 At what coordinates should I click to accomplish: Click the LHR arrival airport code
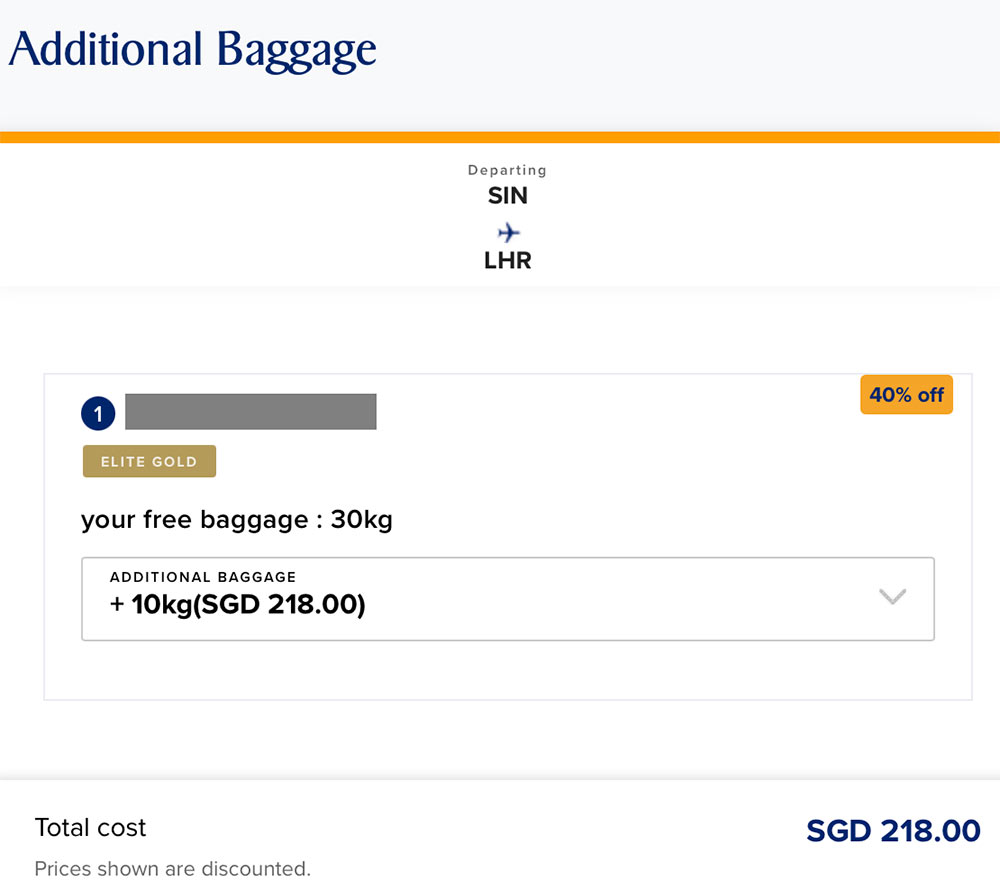pos(507,259)
